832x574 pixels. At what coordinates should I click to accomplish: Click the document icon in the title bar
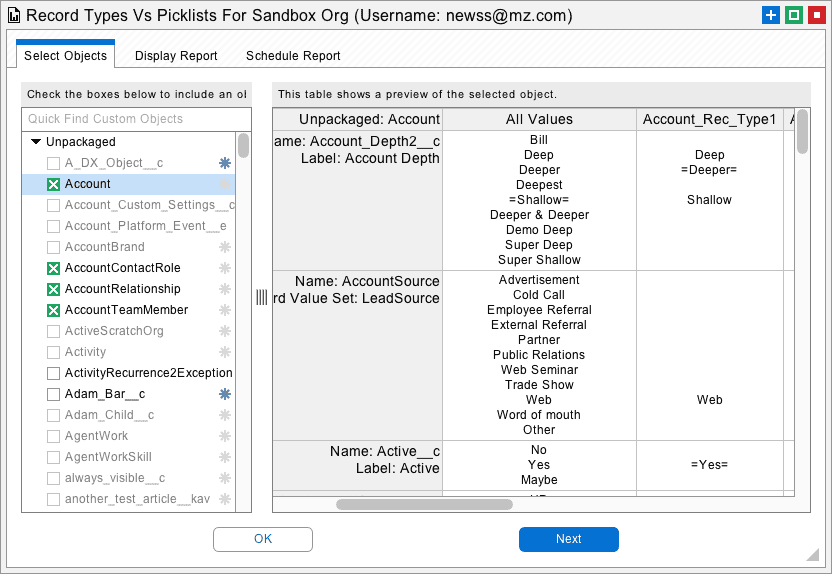point(14,15)
